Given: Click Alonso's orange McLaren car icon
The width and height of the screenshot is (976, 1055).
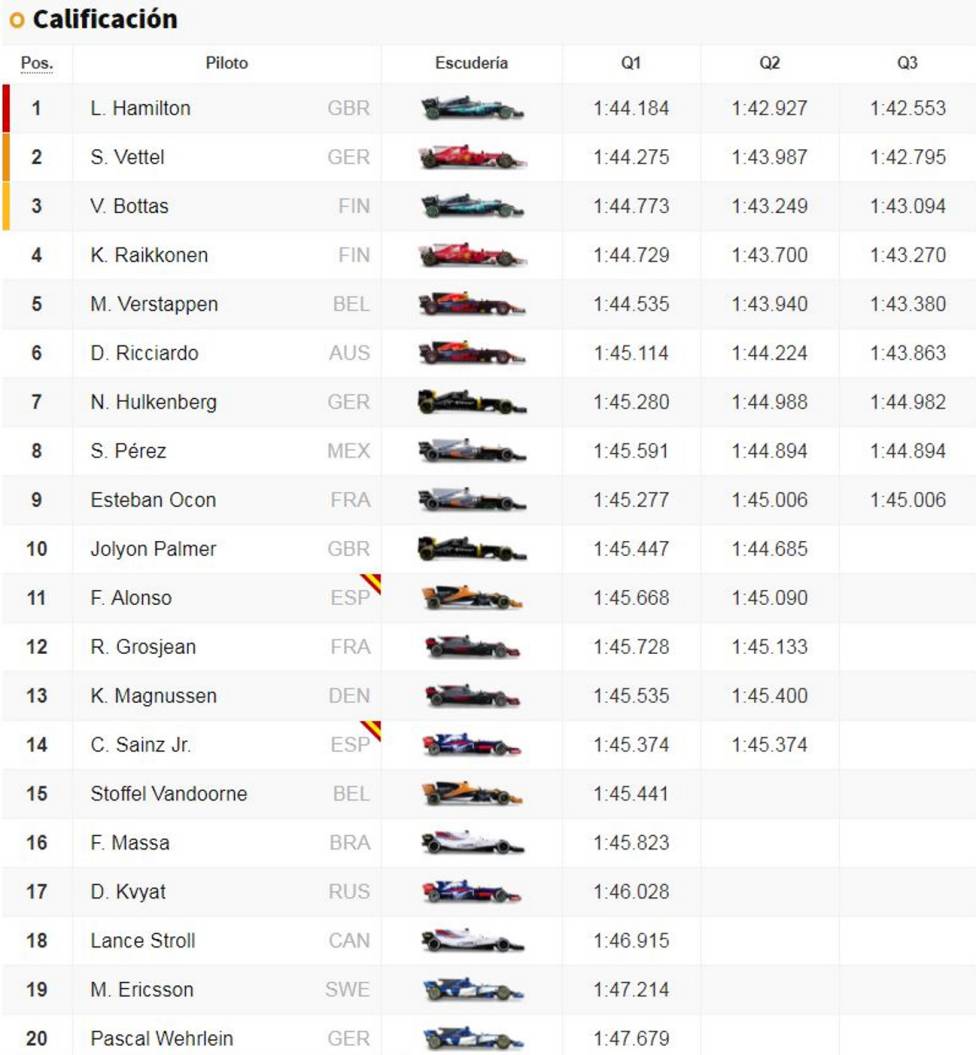Looking at the screenshot, I should (472, 598).
